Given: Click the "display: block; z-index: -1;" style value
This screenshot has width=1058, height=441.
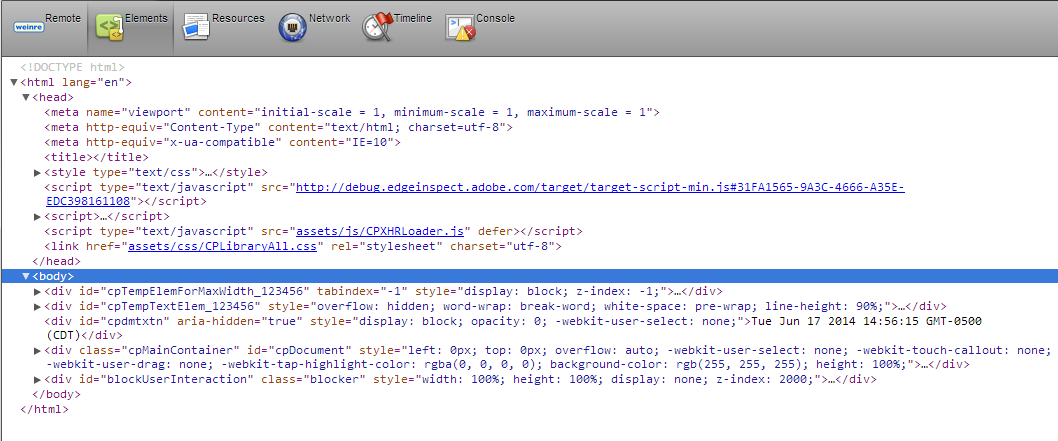Looking at the screenshot, I should [x=563, y=291].
